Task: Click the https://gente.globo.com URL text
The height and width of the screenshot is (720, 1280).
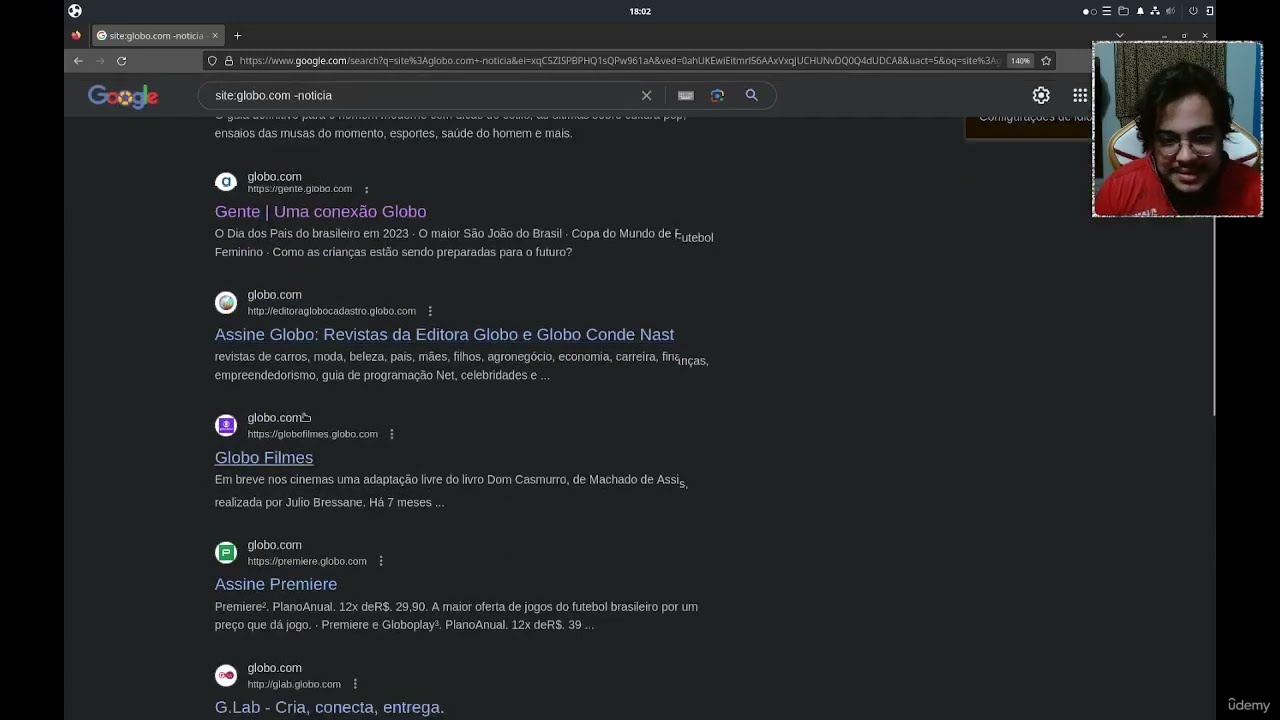Action: pyautogui.click(x=300, y=189)
